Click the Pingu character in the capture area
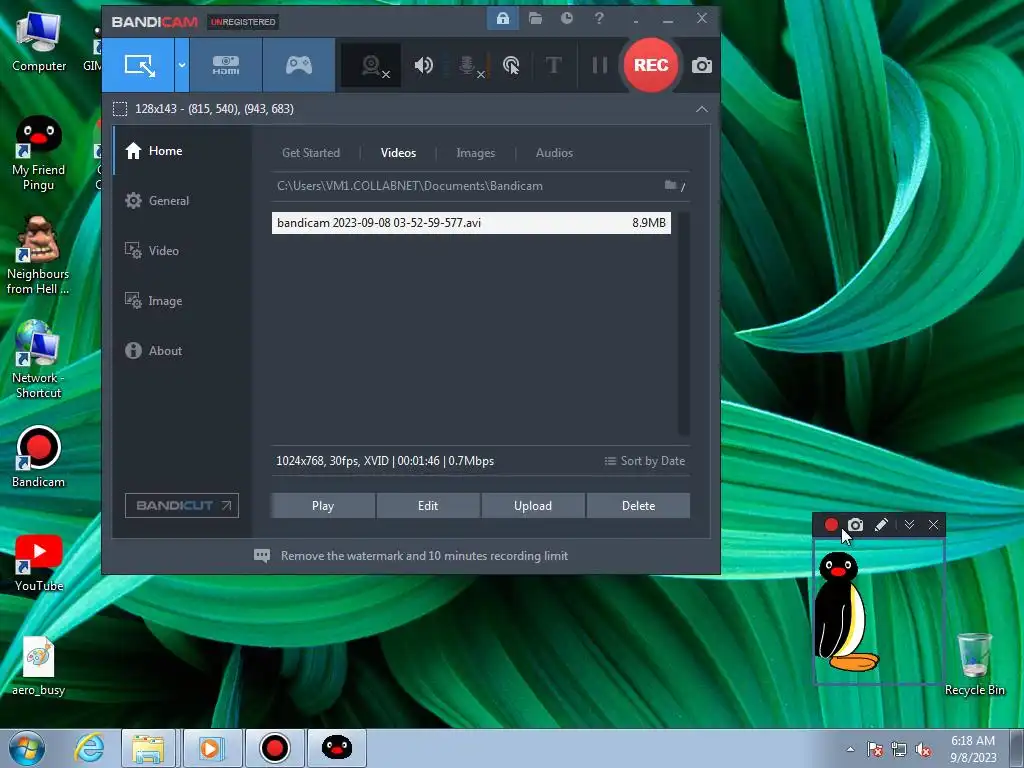Screen dimensions: 1024x768 (846, 612)
